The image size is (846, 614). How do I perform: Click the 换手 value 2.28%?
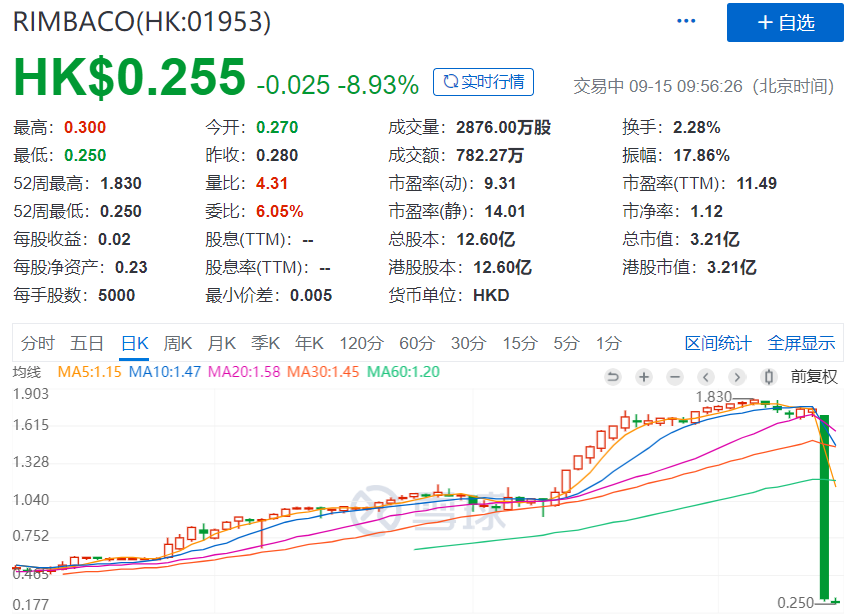(697, 127)
